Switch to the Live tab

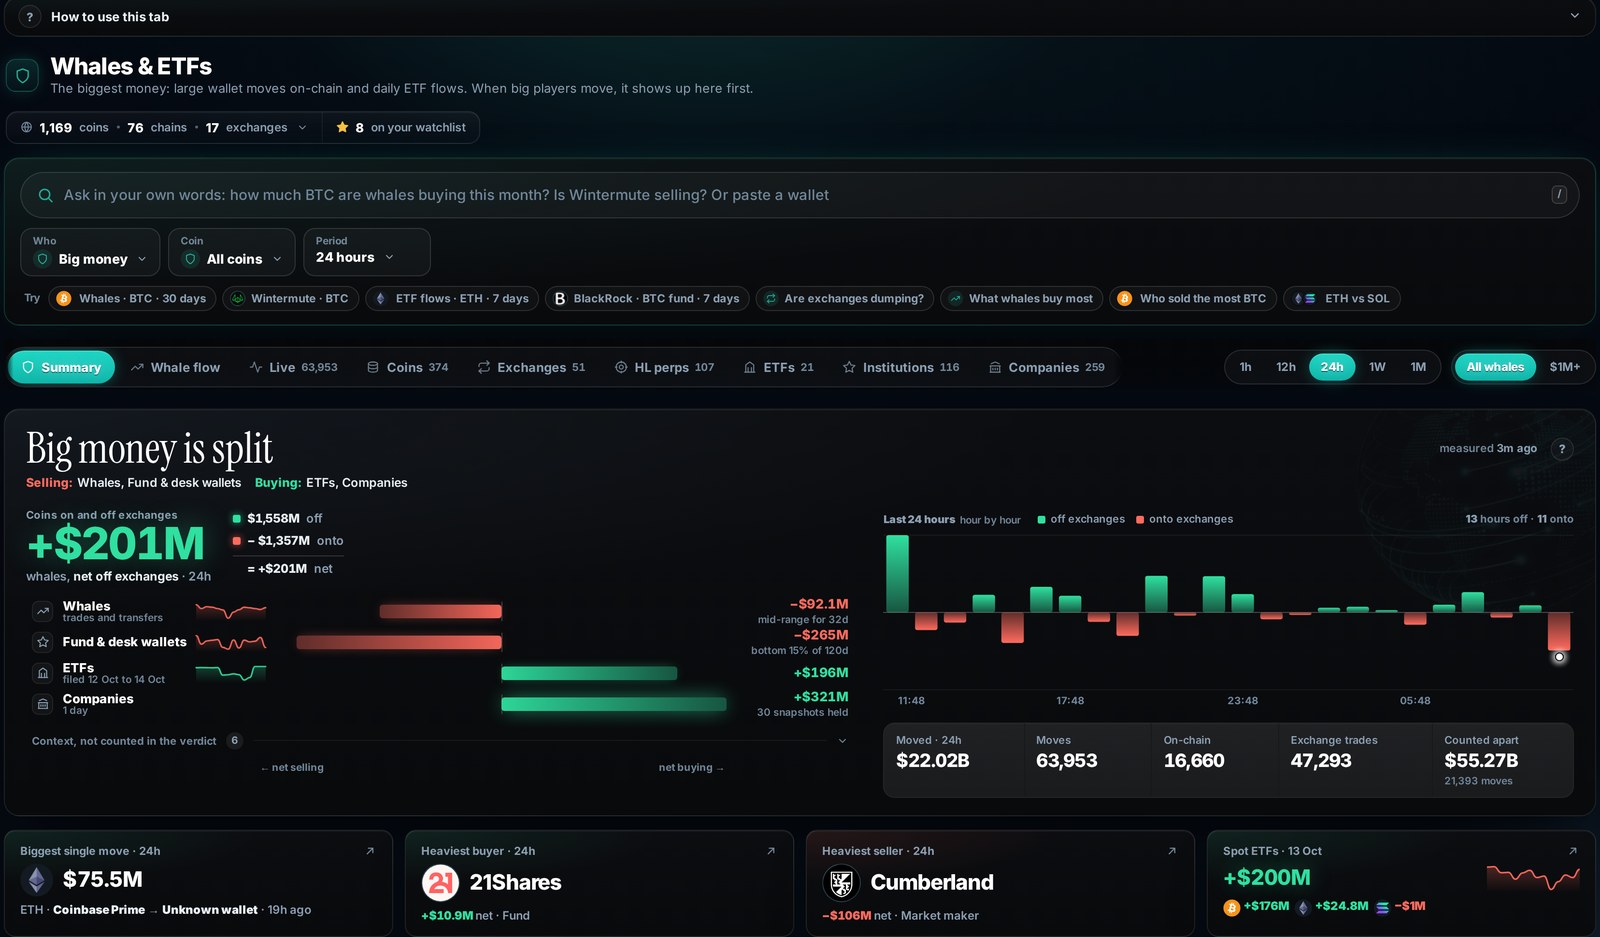293,367
